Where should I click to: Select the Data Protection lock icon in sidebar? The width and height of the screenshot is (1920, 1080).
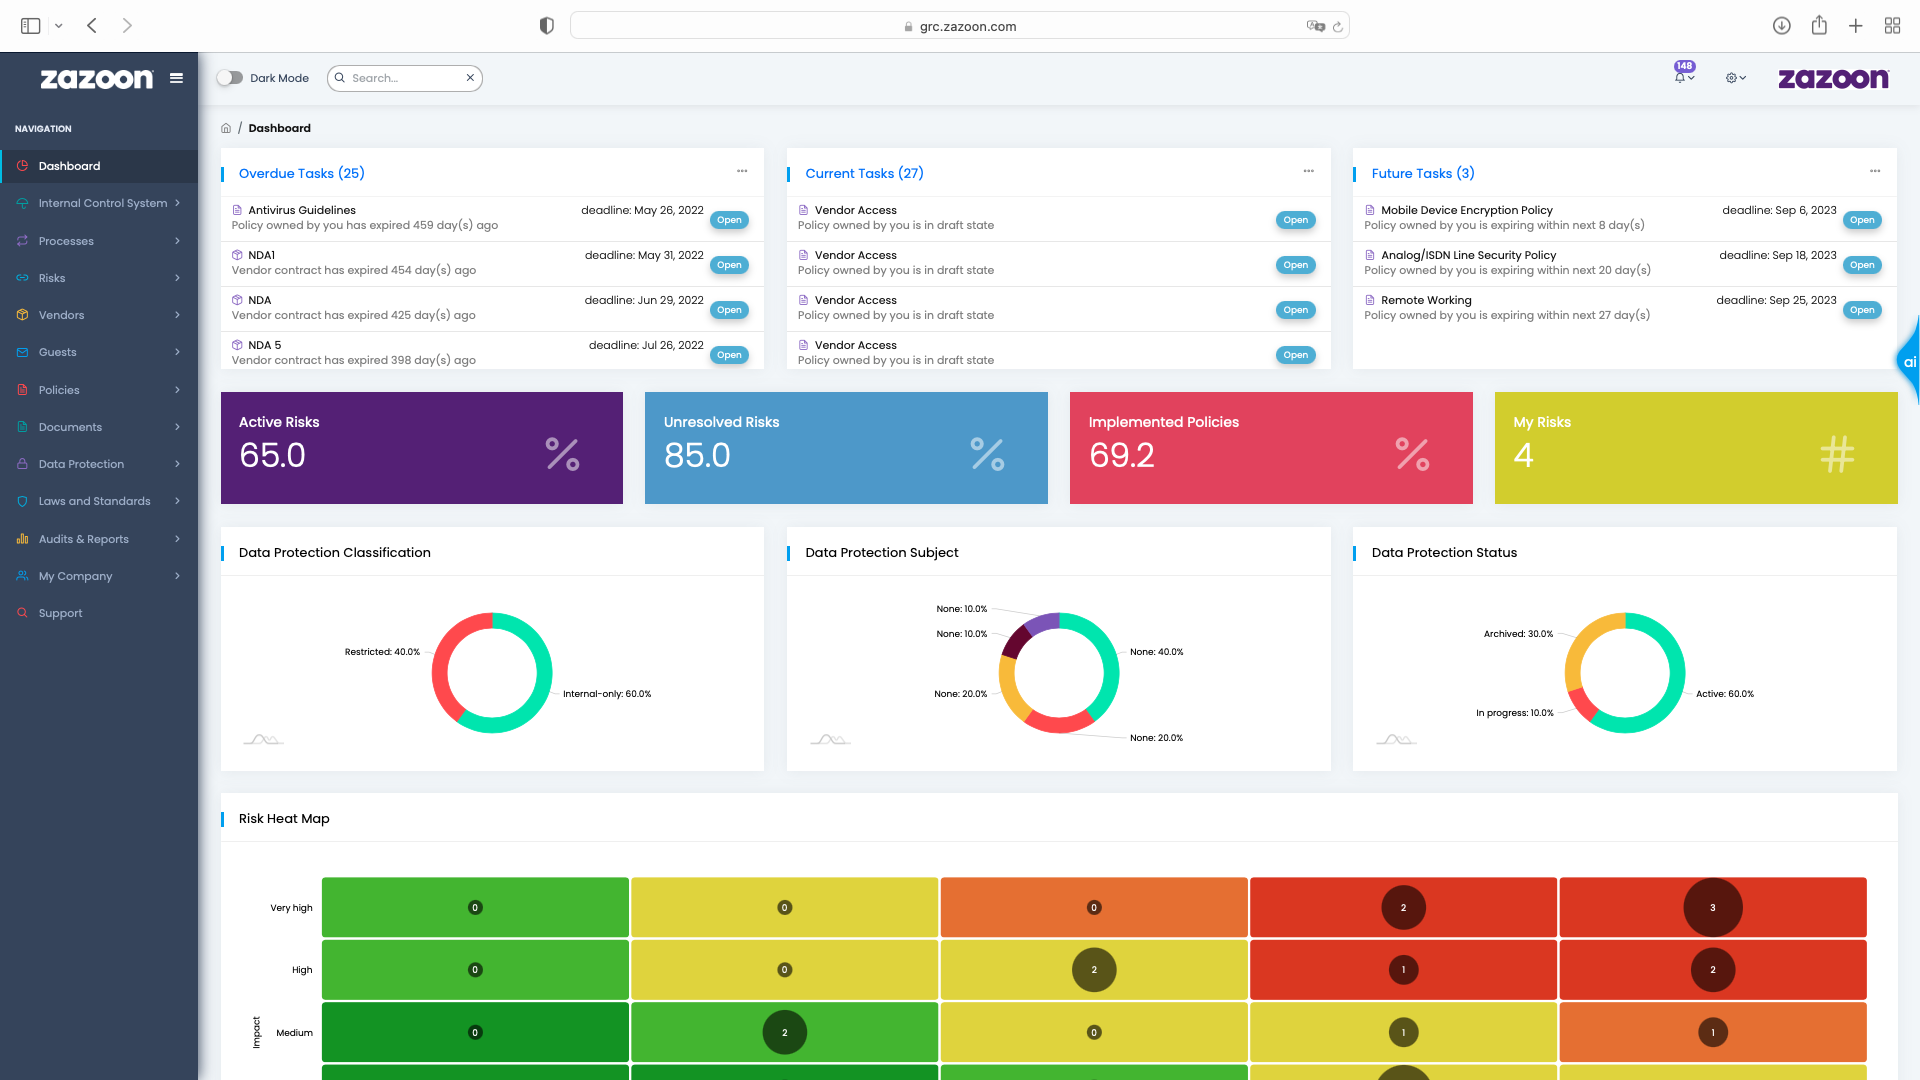(22, 464)
